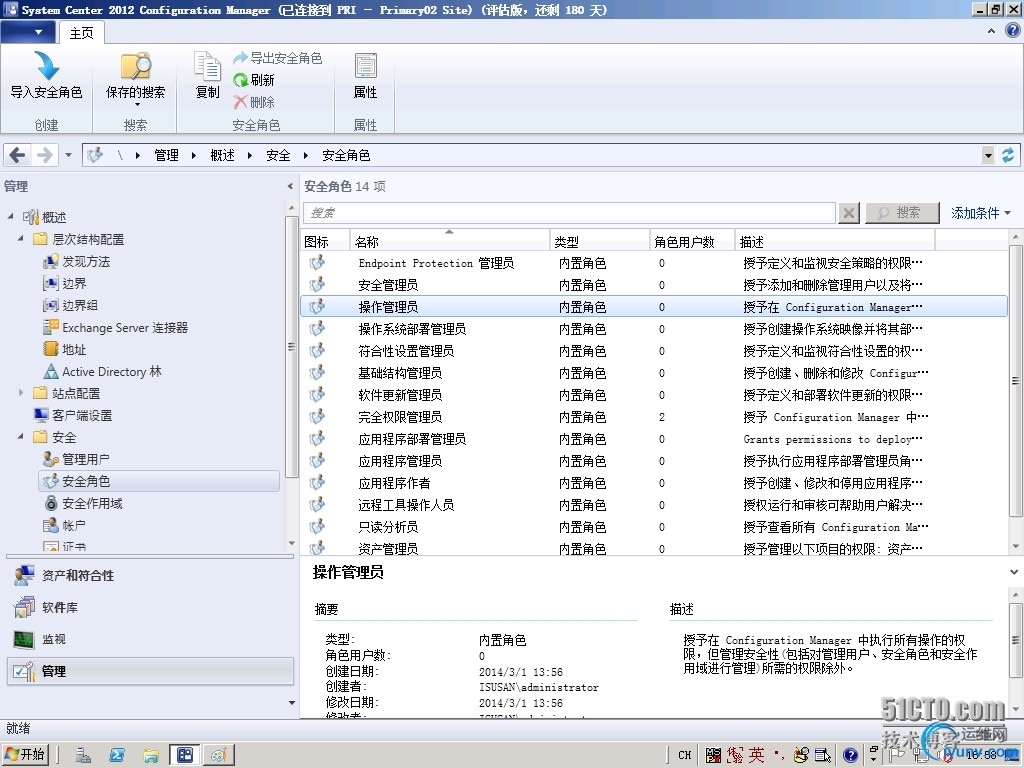Click 安全角色 in the breadcrumb path
The width and height of the screenshot is (1024, 768).
point(346,155)
